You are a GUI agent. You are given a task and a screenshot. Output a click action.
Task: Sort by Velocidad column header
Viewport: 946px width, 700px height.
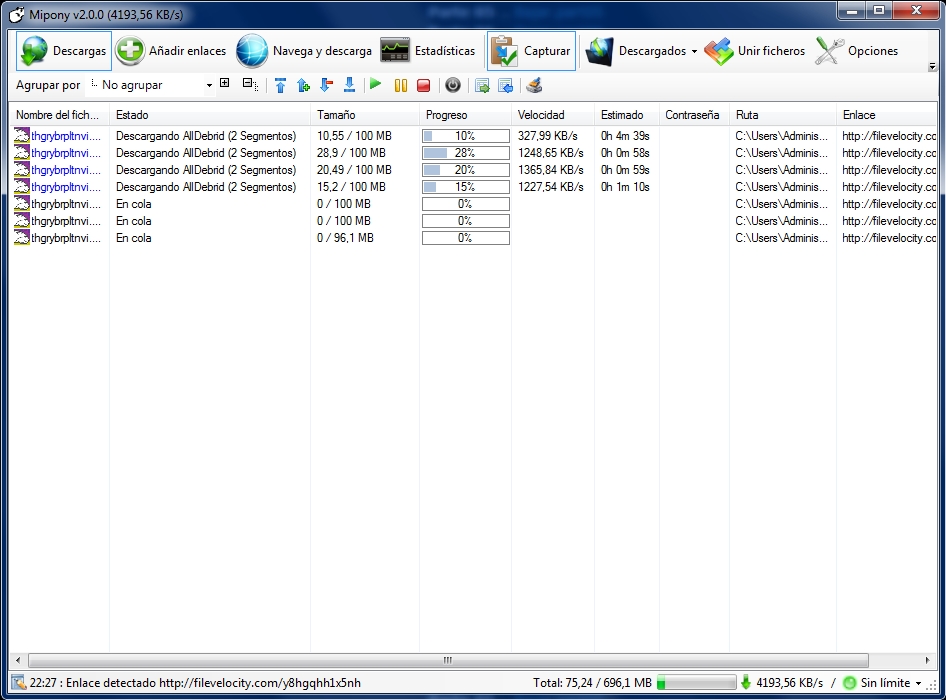(x=553, y=115)
